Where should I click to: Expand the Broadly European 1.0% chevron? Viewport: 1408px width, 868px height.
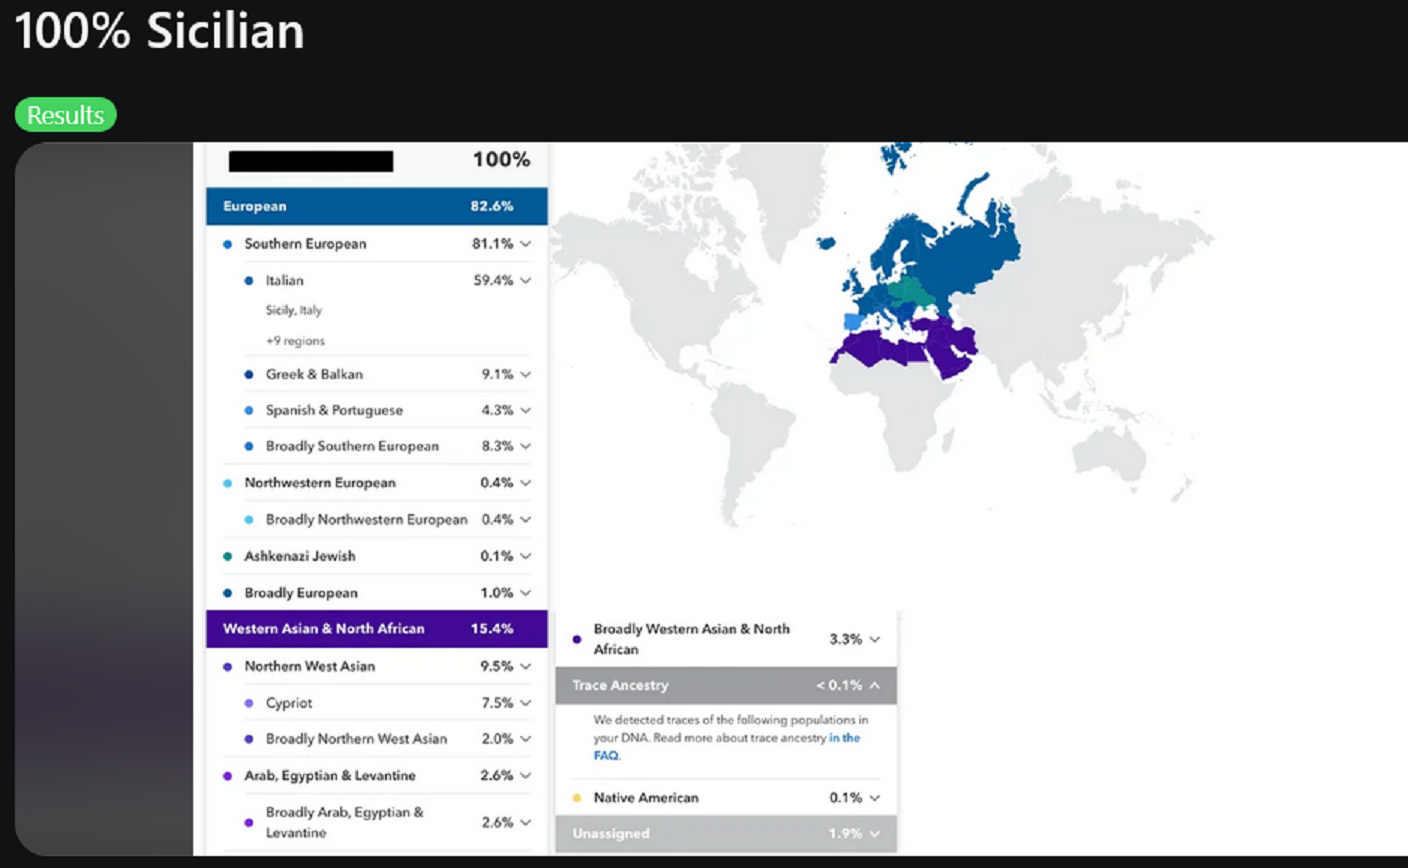point(526,593)
